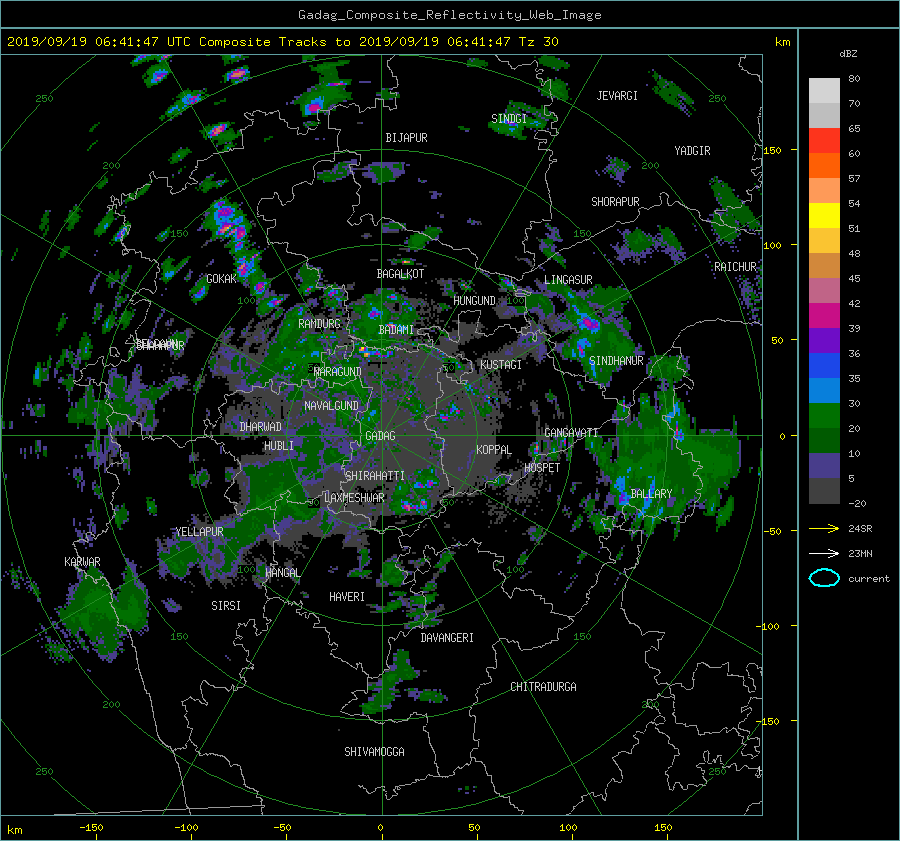The image size is (900, 841).
Task: Click the dBZ legend heading
Action: coord(848,53)
